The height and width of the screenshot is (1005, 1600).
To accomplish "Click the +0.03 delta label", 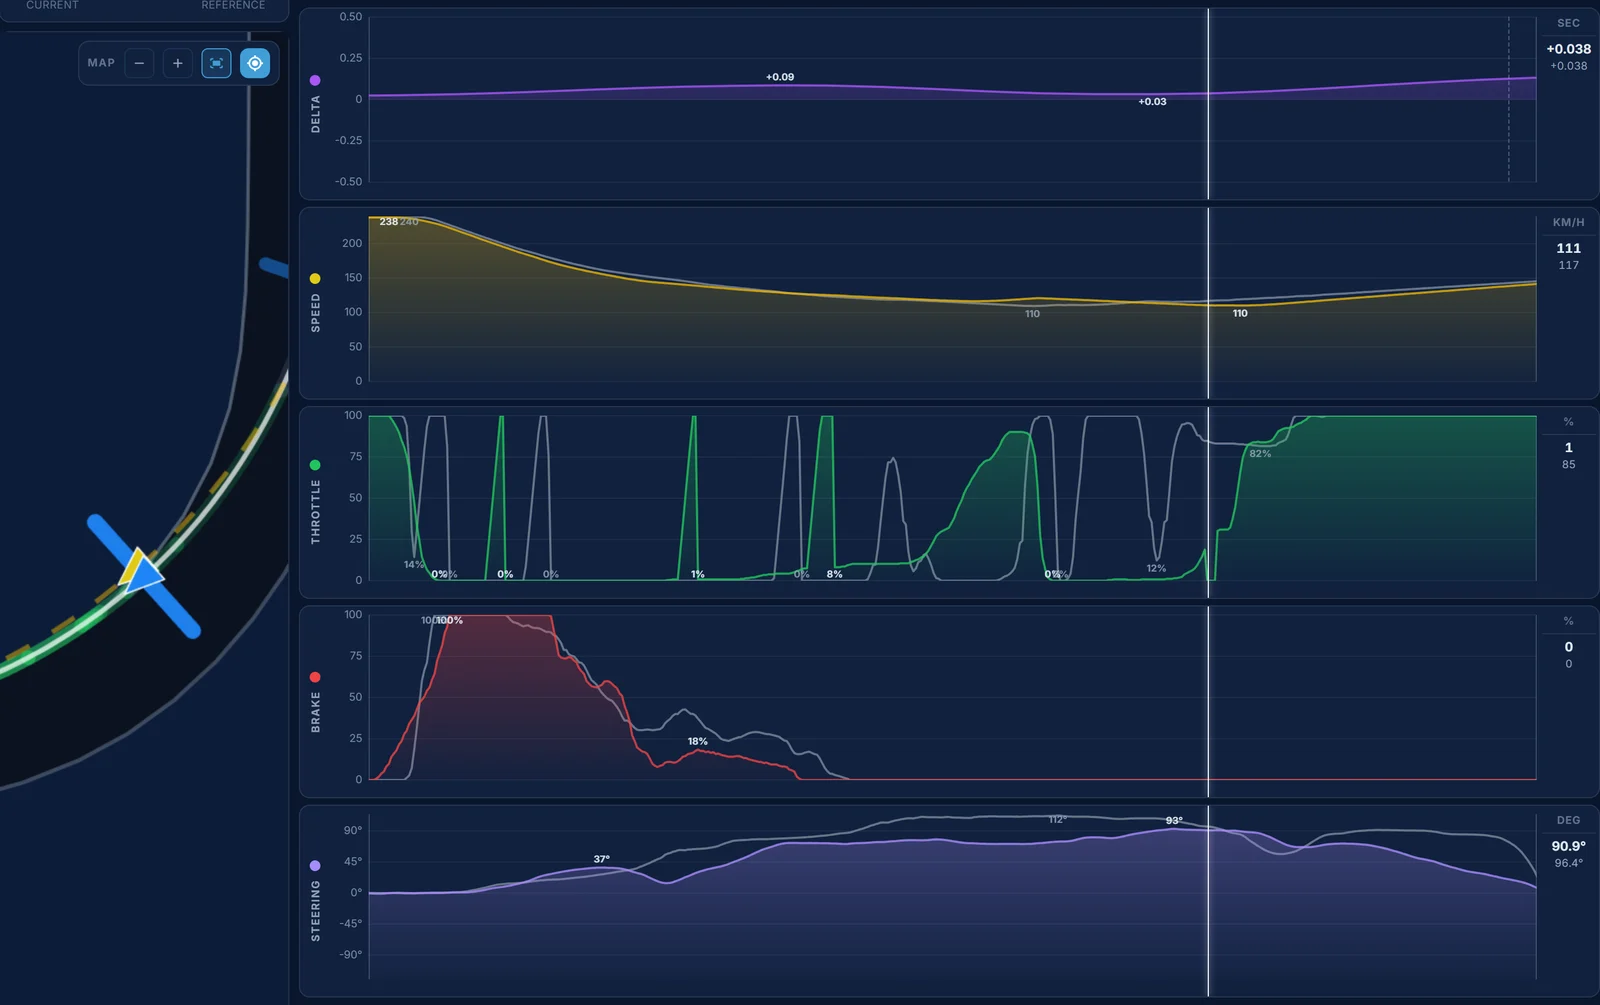I will (x=1152, y=102).
